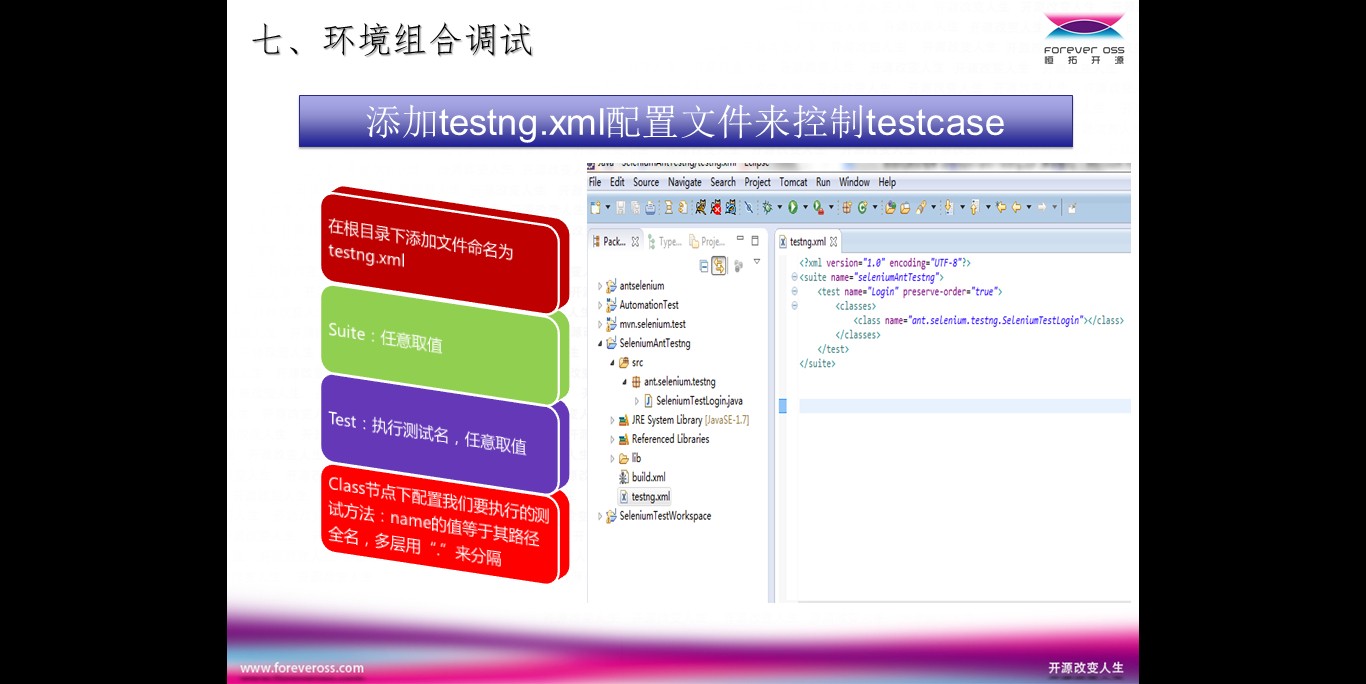Viewport: 1366px width, 684px height.
Task: Close the testng.xml editor tab
Action: point(833,242)
